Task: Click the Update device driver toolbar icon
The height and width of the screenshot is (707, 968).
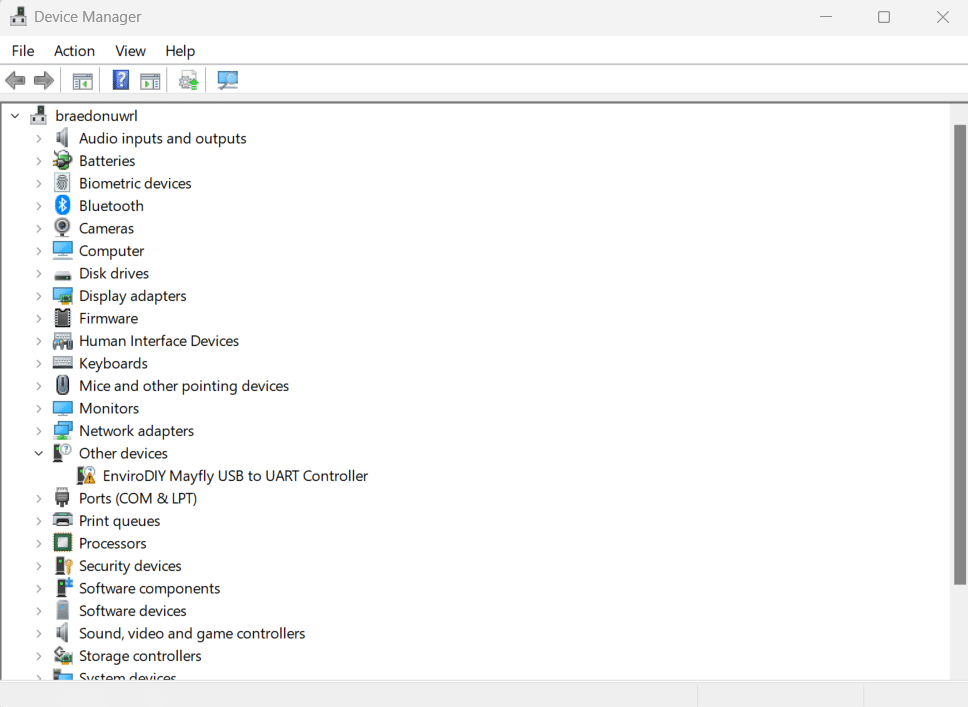Action: point(188,80)
